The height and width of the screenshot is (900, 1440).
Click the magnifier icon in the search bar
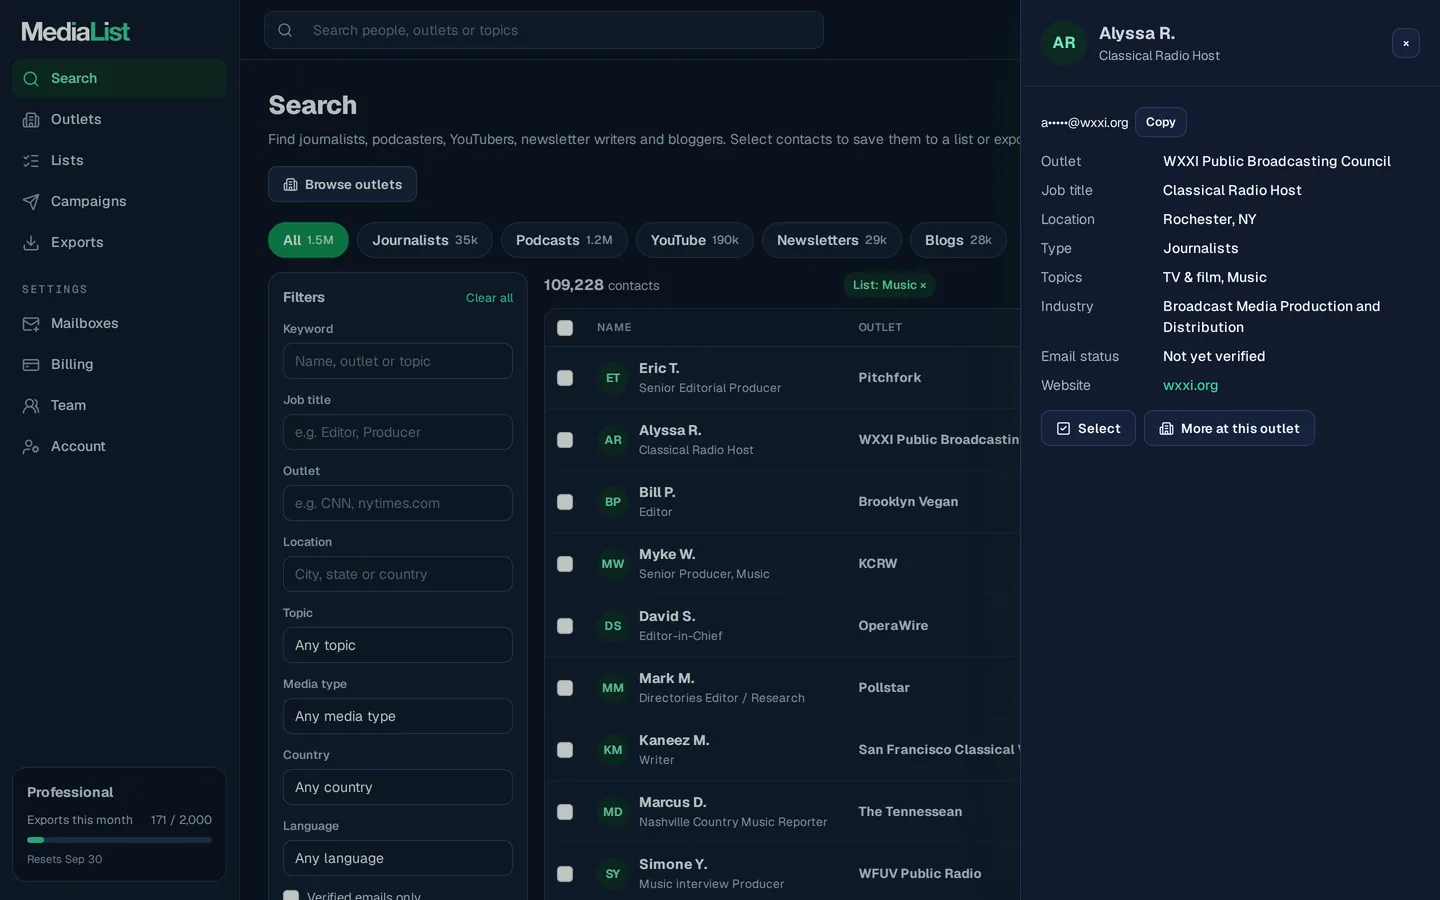tap(285, 30)
